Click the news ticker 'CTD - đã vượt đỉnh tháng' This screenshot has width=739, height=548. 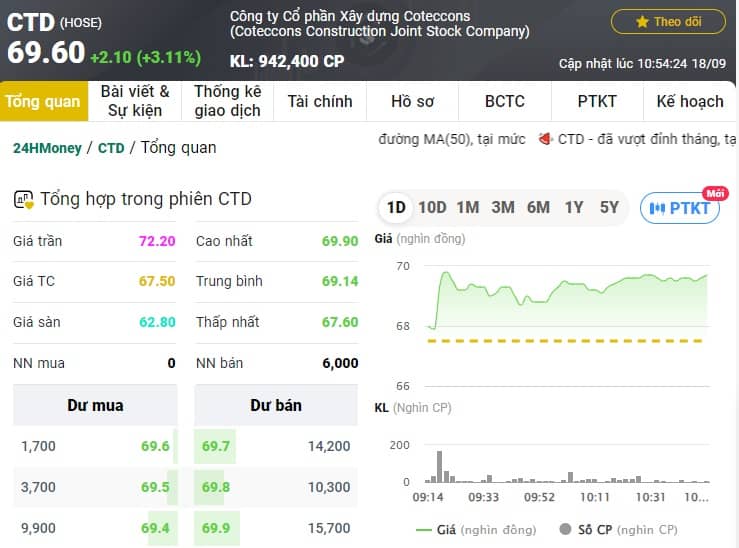click(646, 139)
